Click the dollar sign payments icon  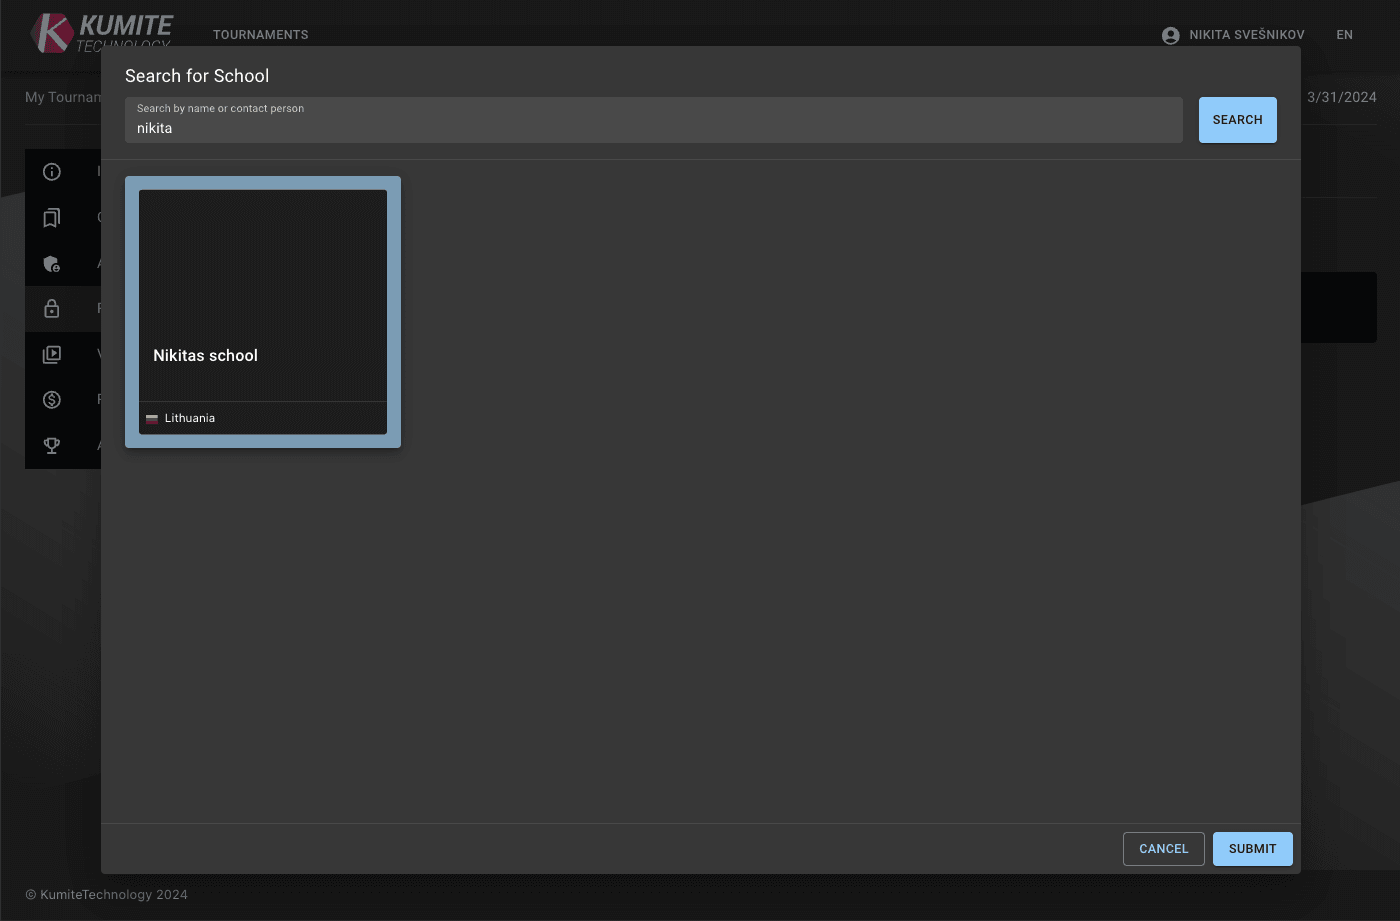click(x=52, y=400)
